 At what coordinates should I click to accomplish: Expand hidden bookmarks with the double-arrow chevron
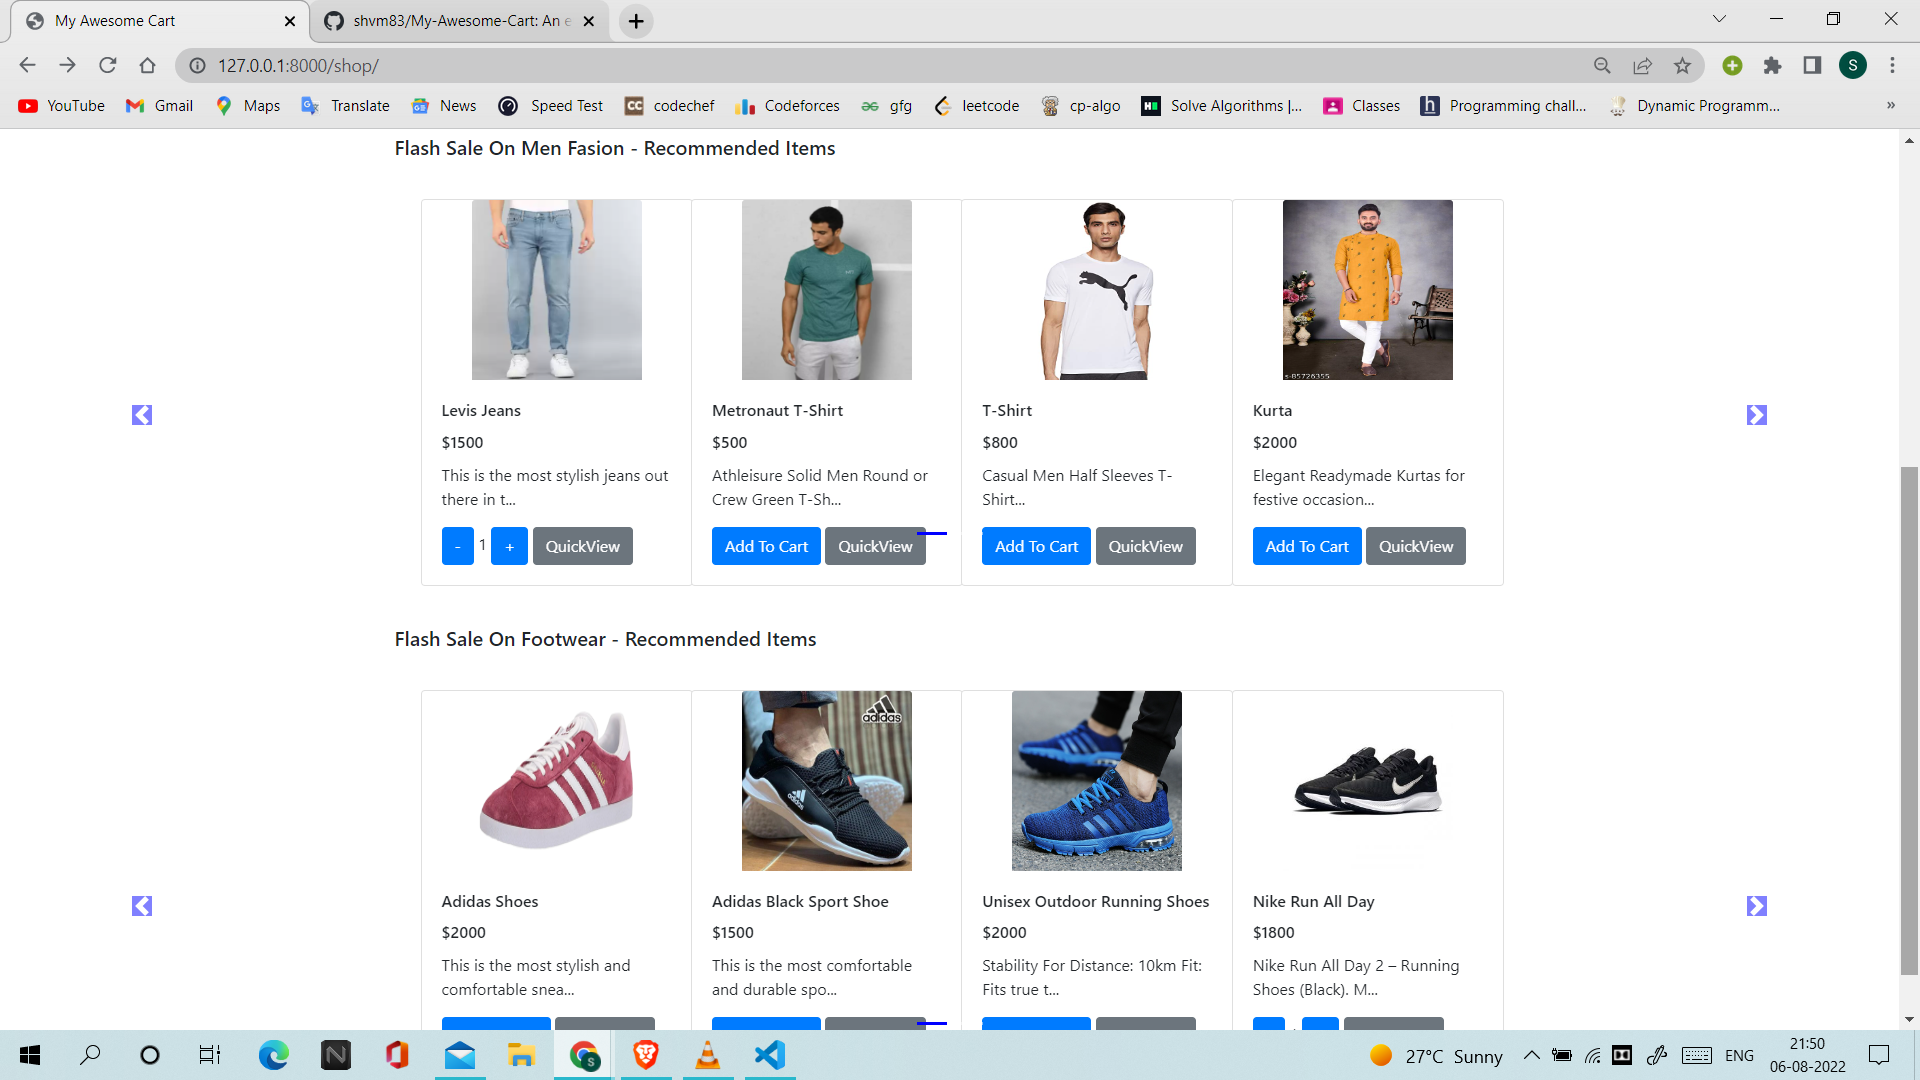[x=1890, y=105]
